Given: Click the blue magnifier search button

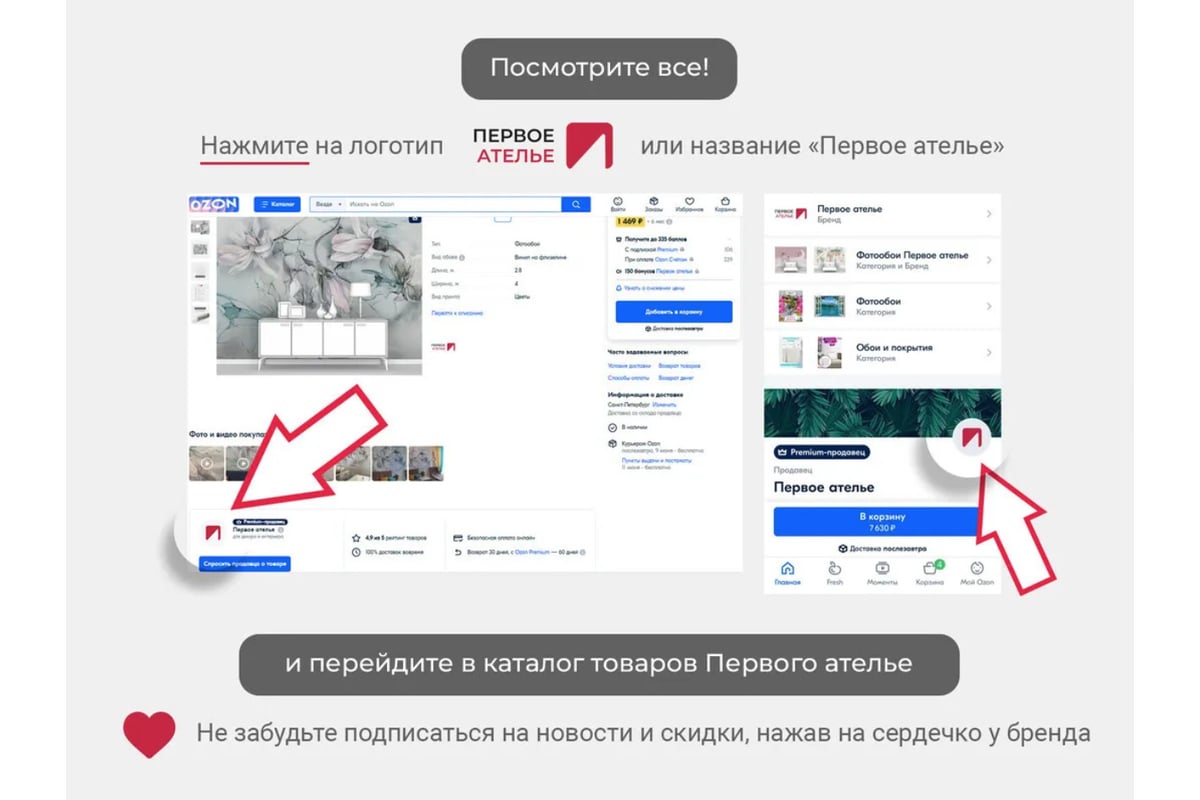Looking at the screenshot, I should 575,204.
